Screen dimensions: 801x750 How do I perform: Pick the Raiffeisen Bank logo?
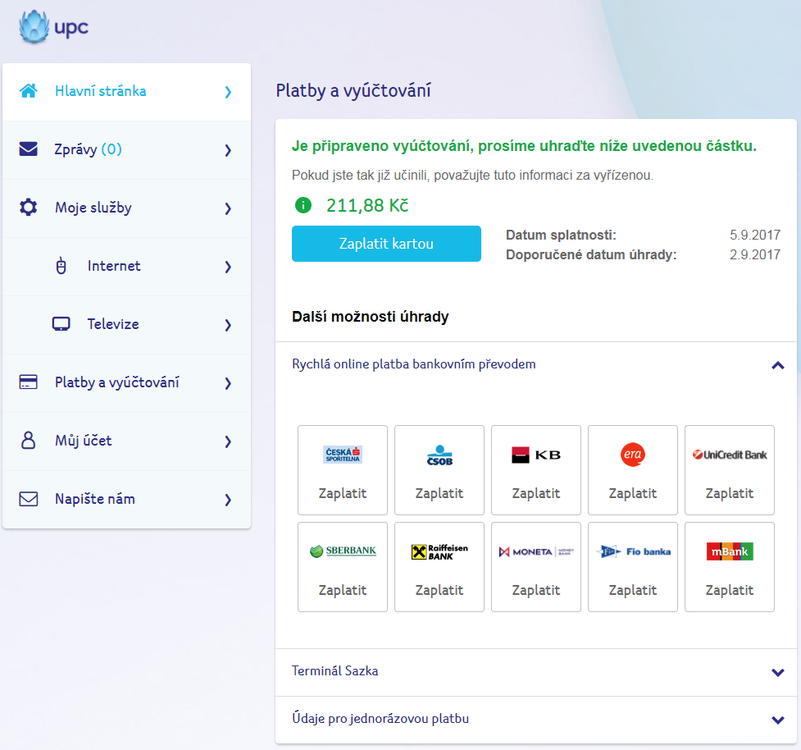click(439, 552)
